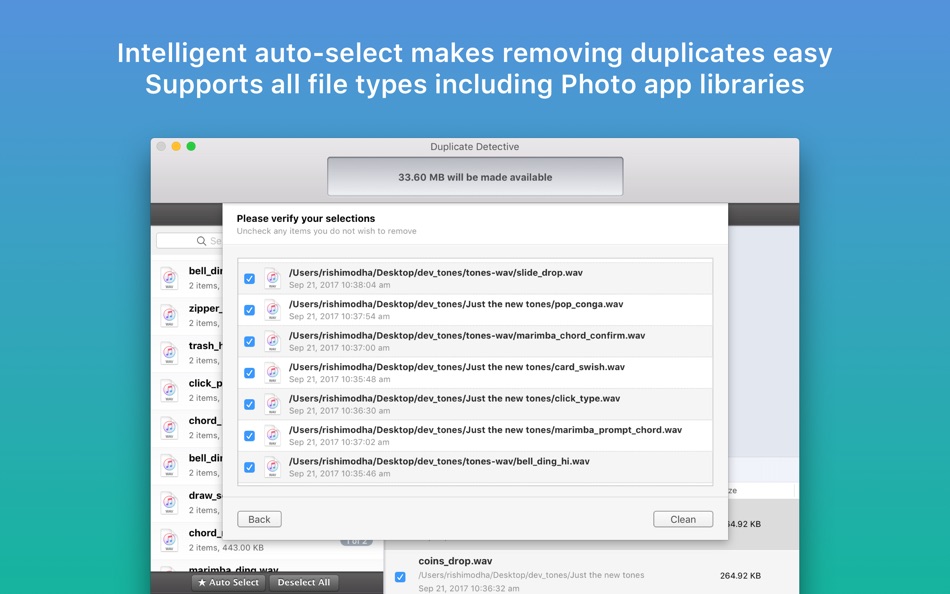Click the slide_drop.wav file icon

[x=273, y=278]
